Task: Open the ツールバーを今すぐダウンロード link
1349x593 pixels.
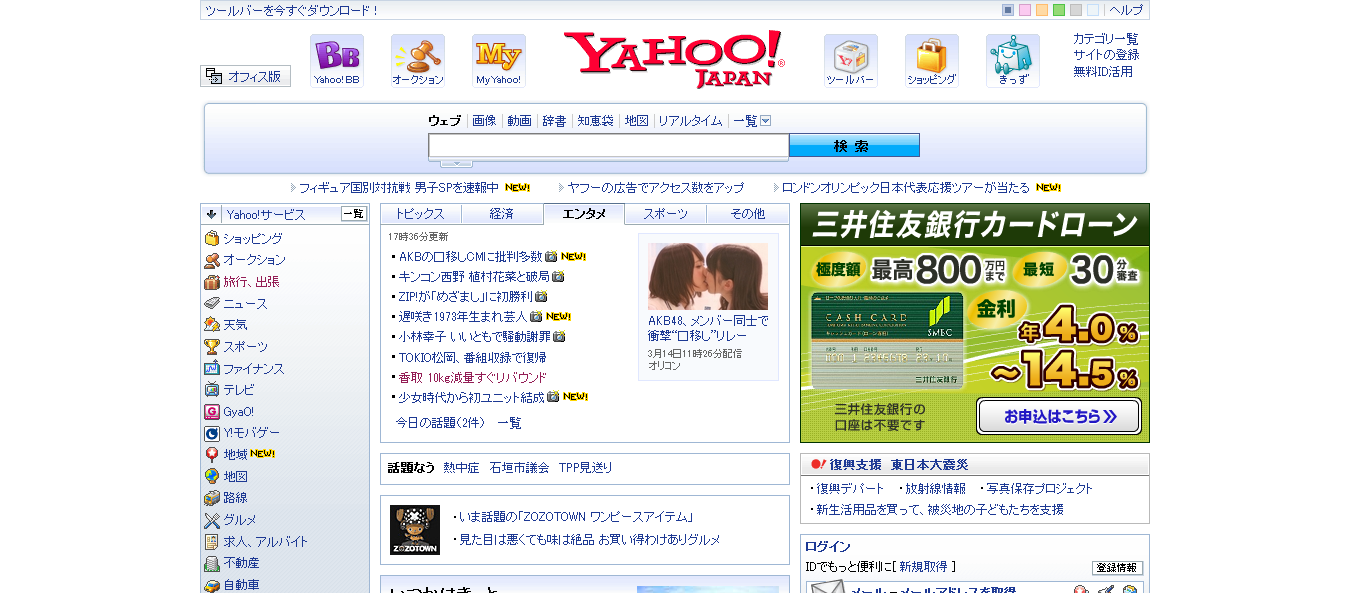Action: click(292, 10)
